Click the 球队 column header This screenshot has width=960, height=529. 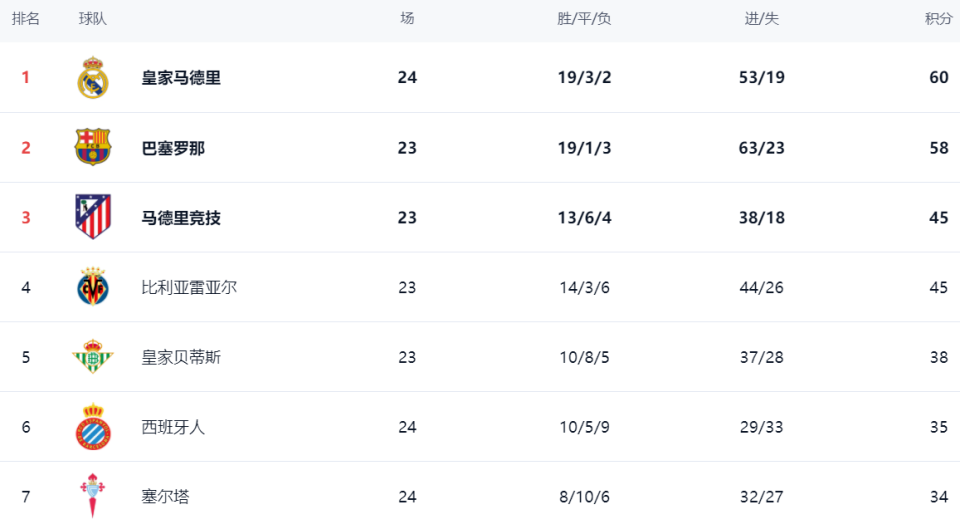(x=93, y=19)
